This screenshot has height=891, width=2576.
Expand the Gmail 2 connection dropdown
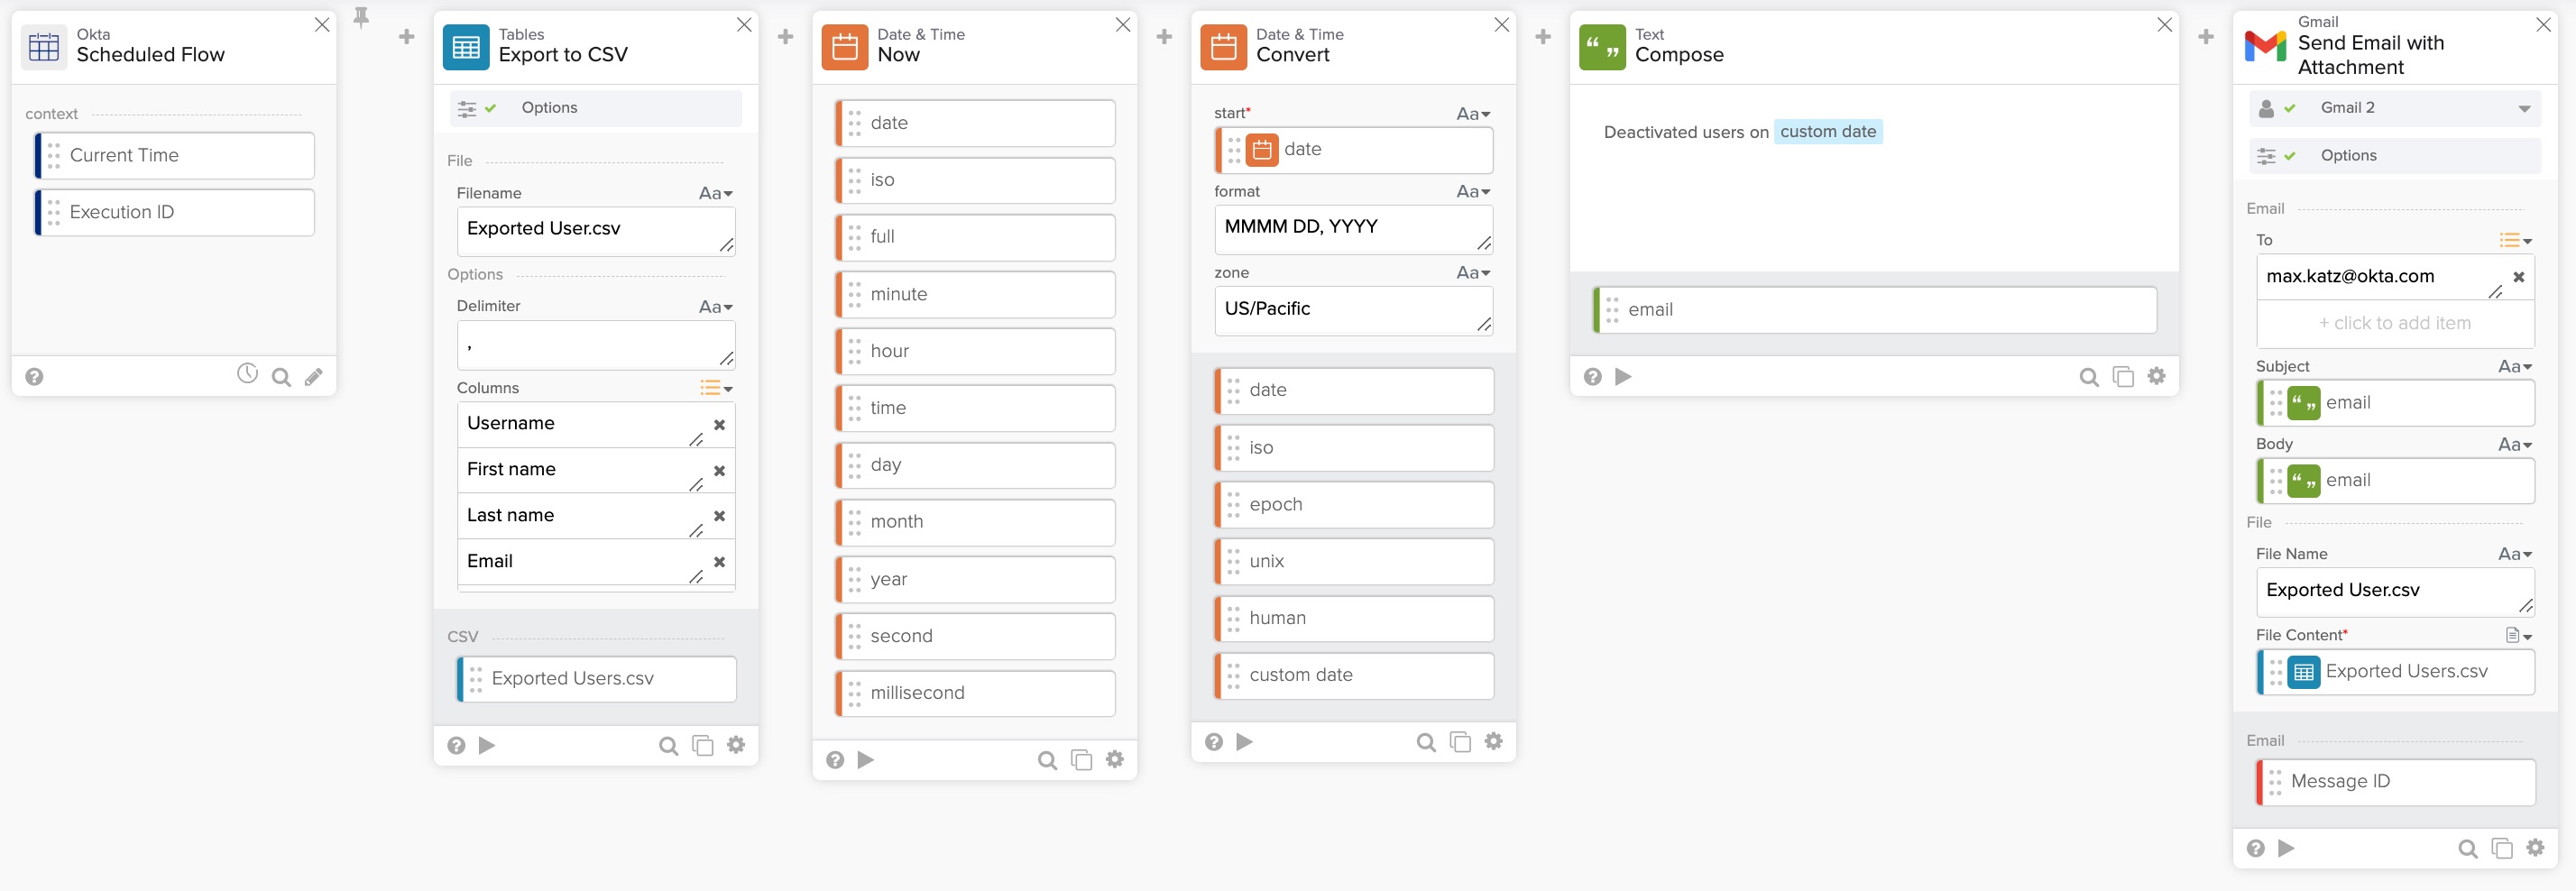coord(2524,109)
